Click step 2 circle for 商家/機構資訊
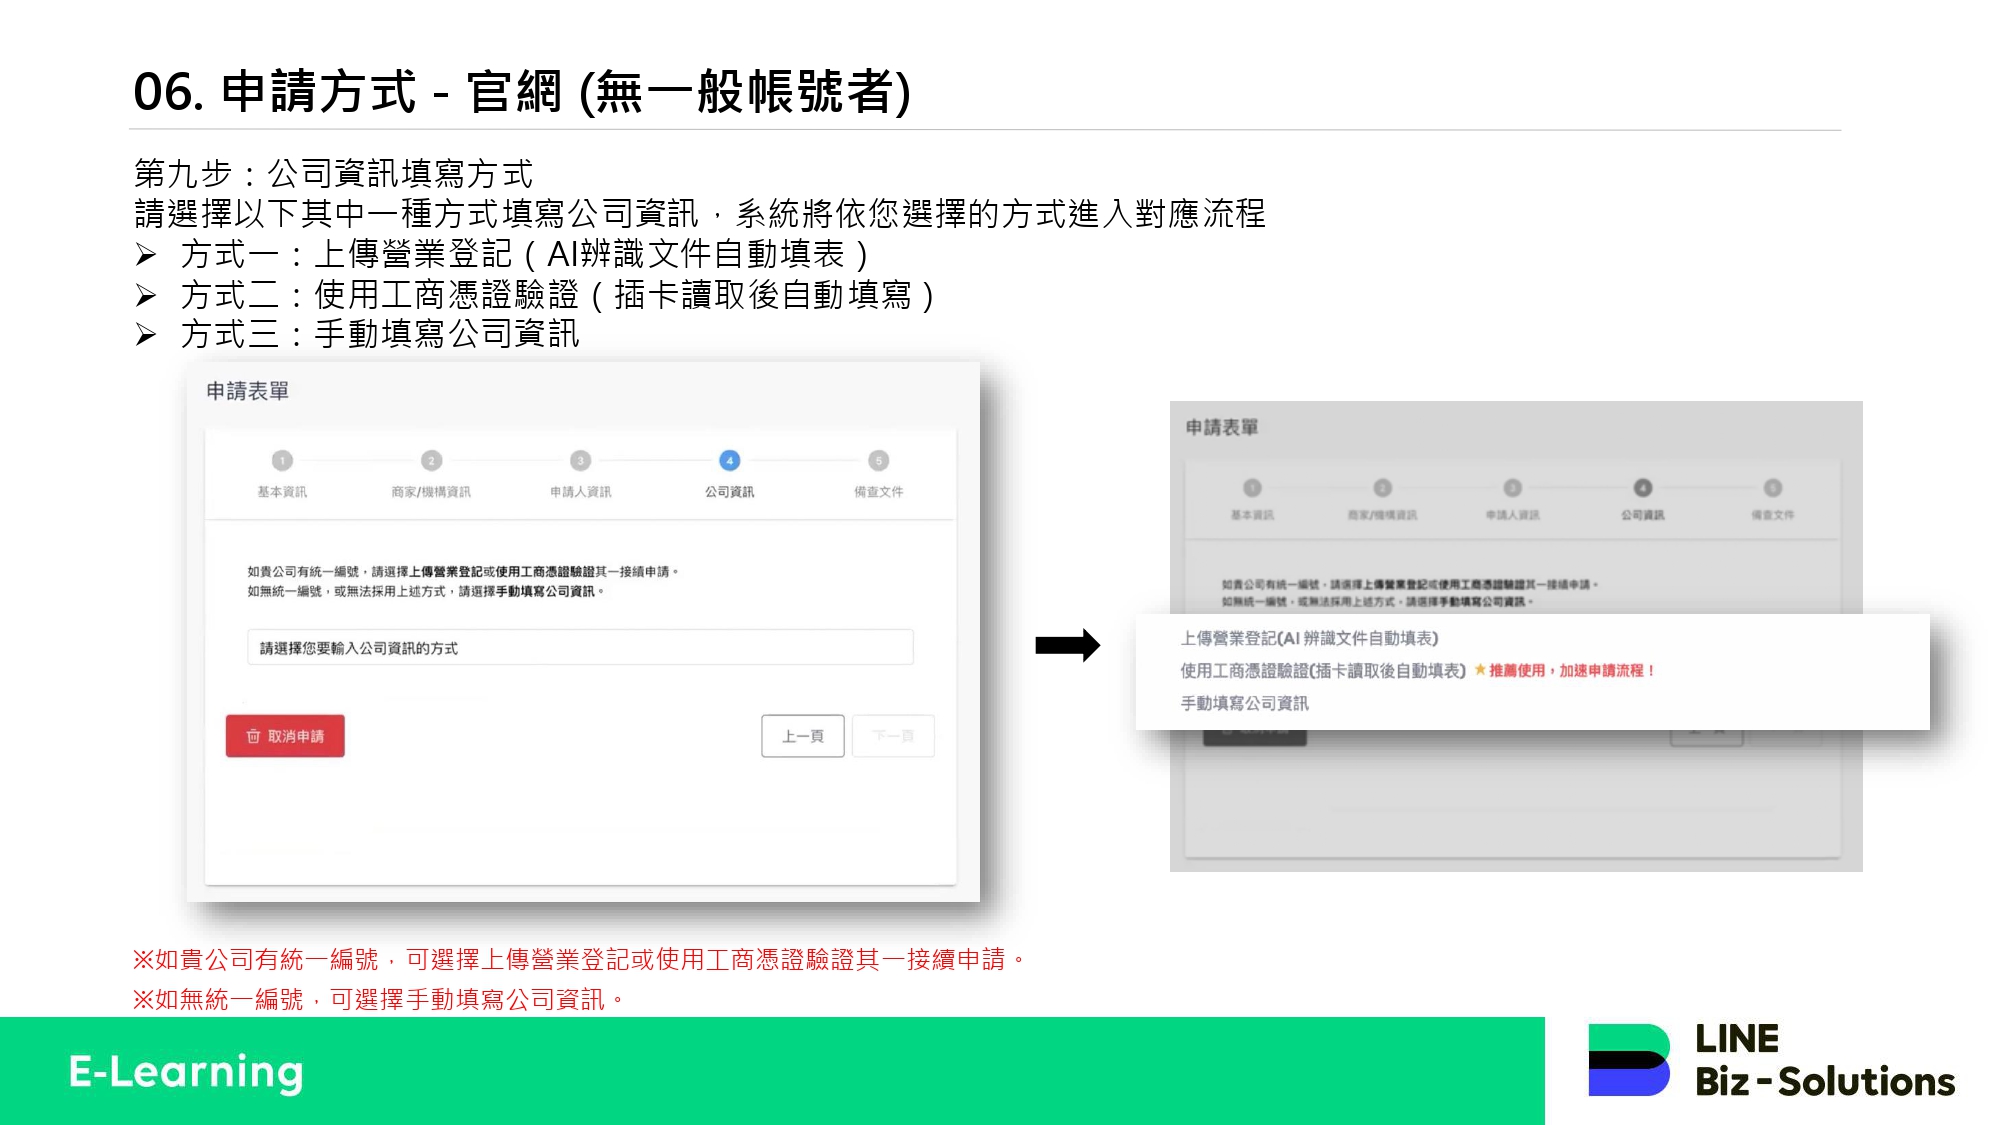This screenshot has height=1125, width=2000. point(431,461)
